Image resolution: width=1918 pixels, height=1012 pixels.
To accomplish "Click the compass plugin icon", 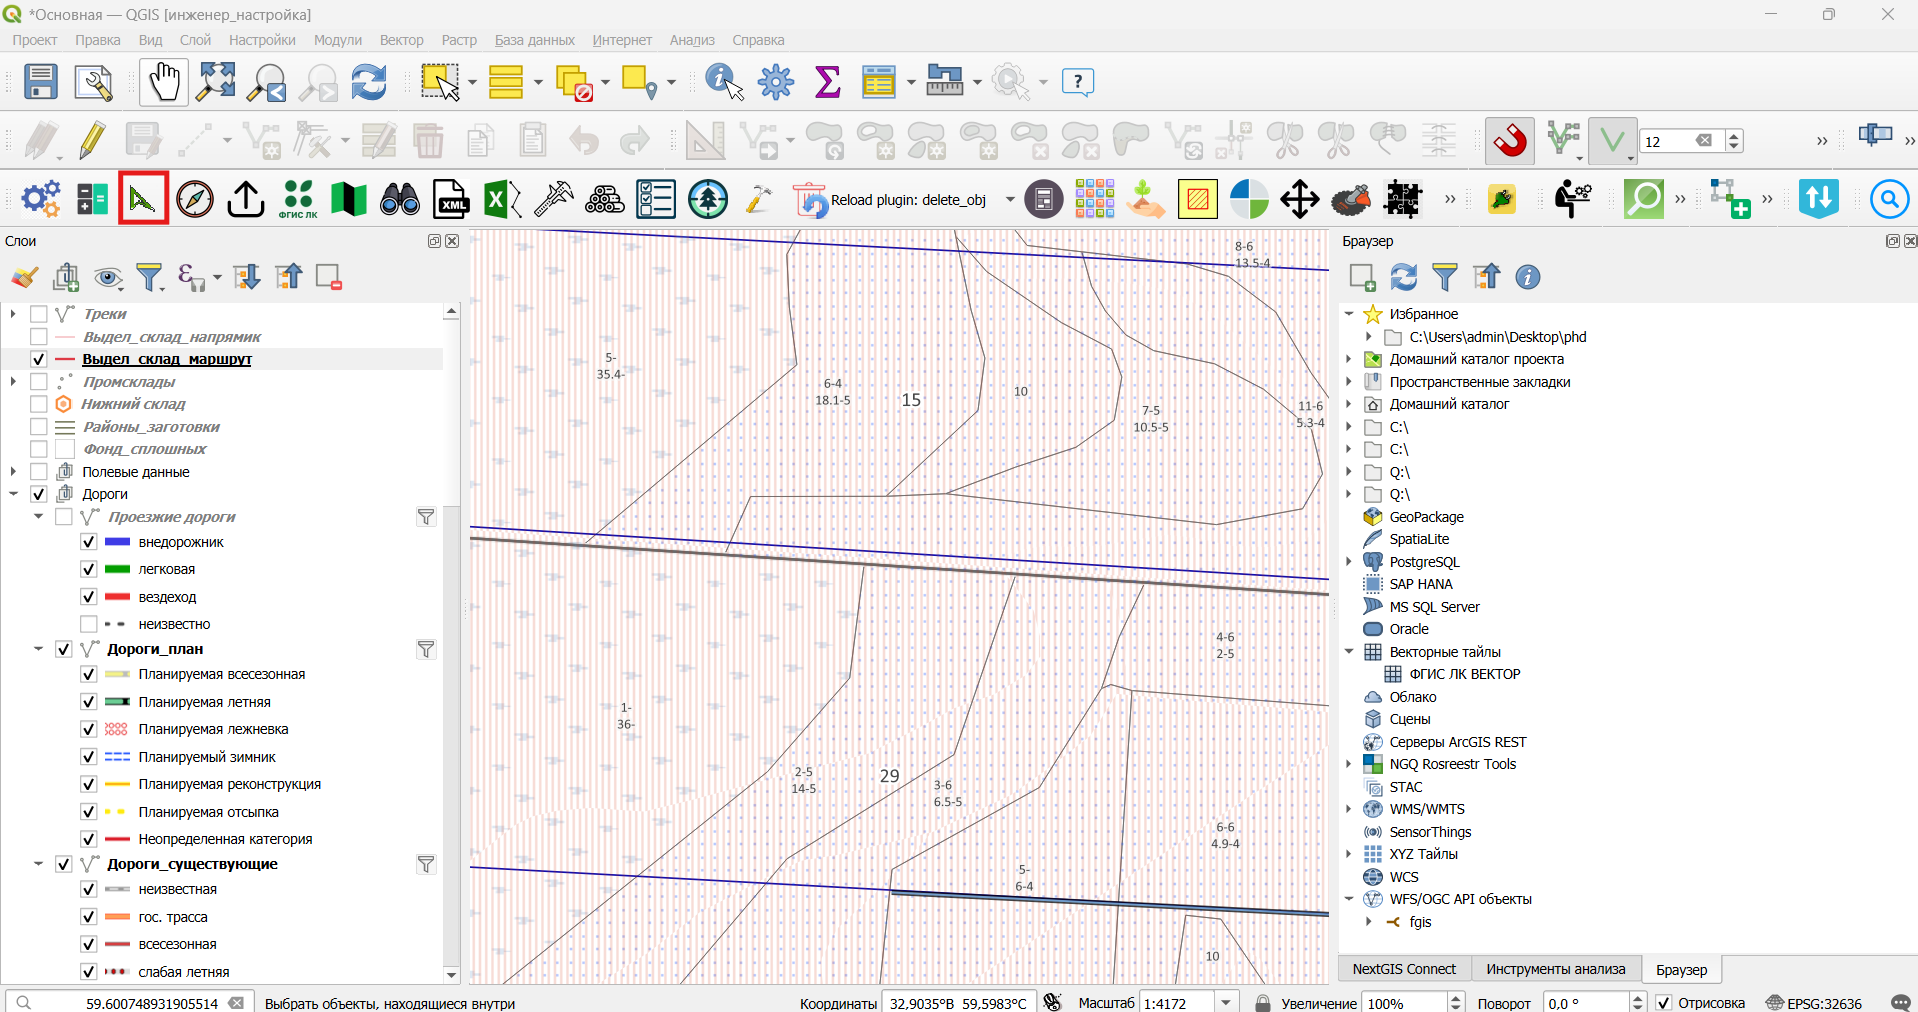I will click(x=195, y=200).
